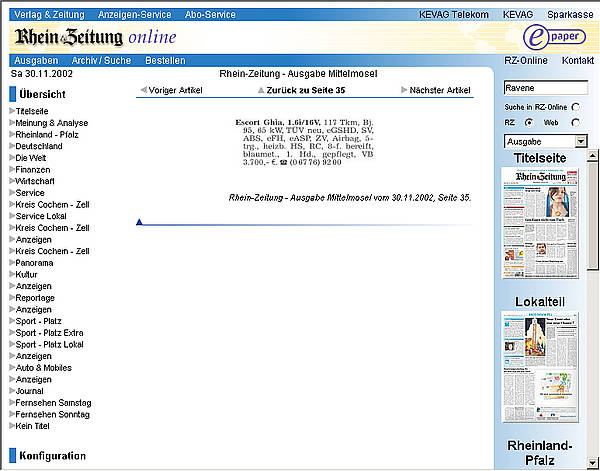
Task: Open Wirtschaft section
Action: click(x=35, y=181)
